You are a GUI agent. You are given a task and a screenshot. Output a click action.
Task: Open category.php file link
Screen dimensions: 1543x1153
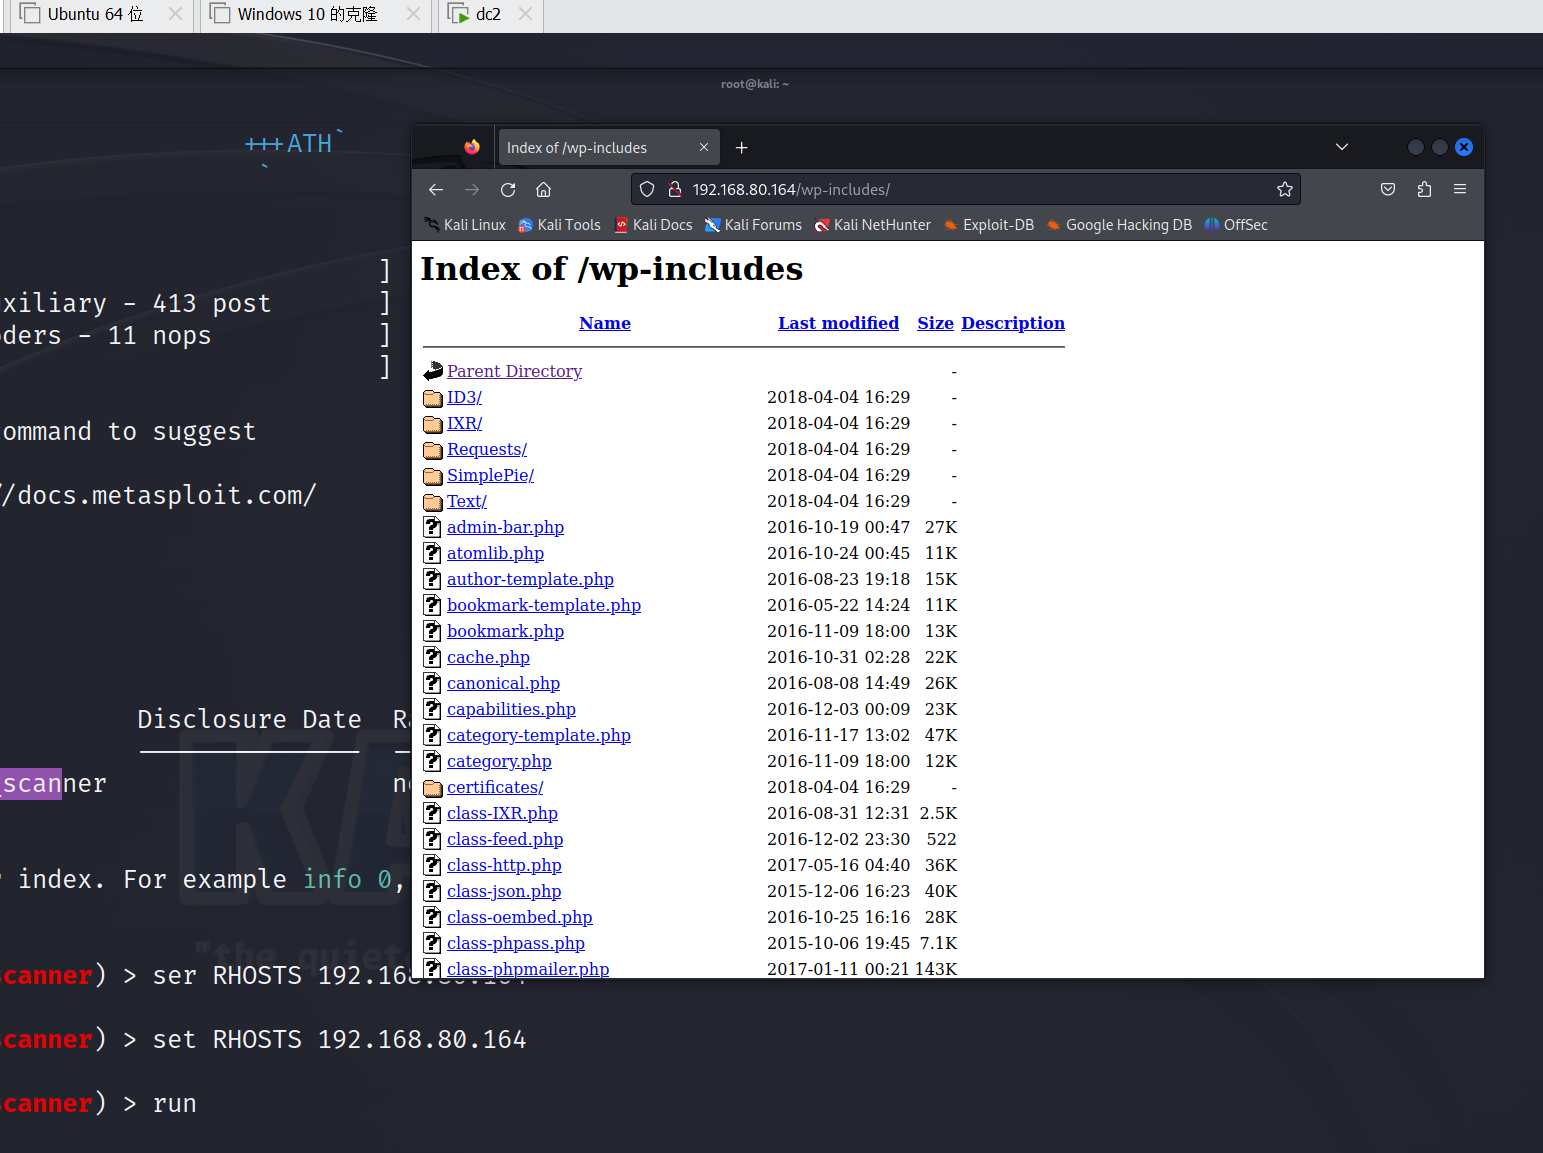point(499,761)
